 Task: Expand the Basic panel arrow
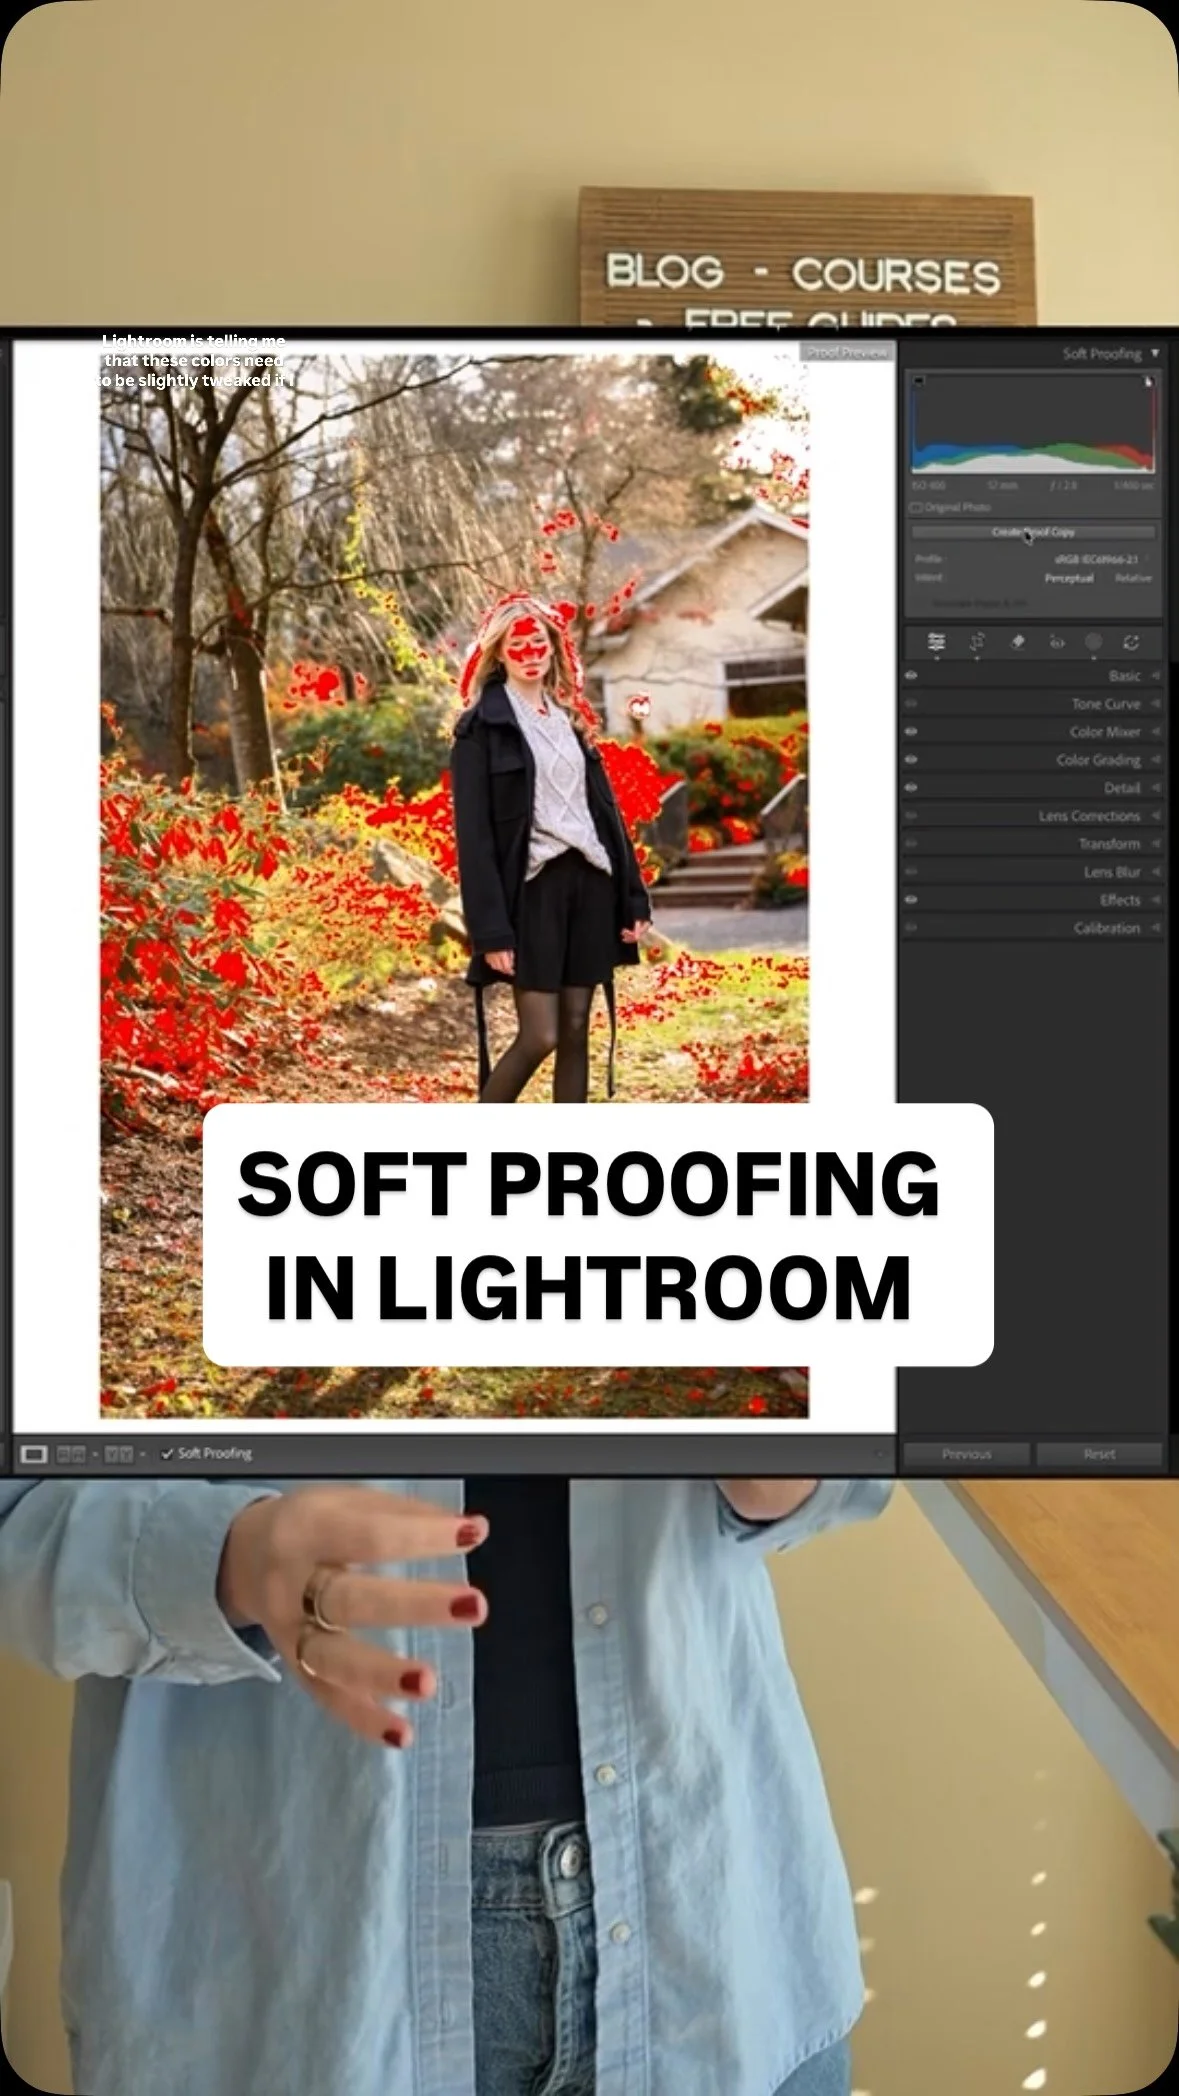point(1155,676)
